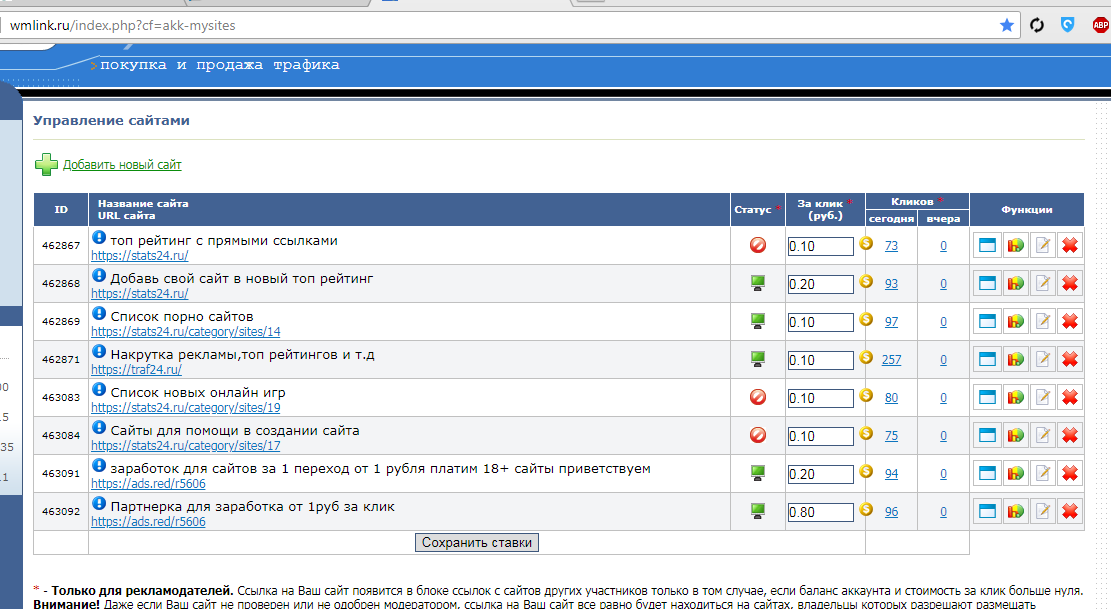The width and height of the screenshot is (1111, 609).
Task: Toggle the red blocked status of site 463084
Action: [x=758, y=435]
